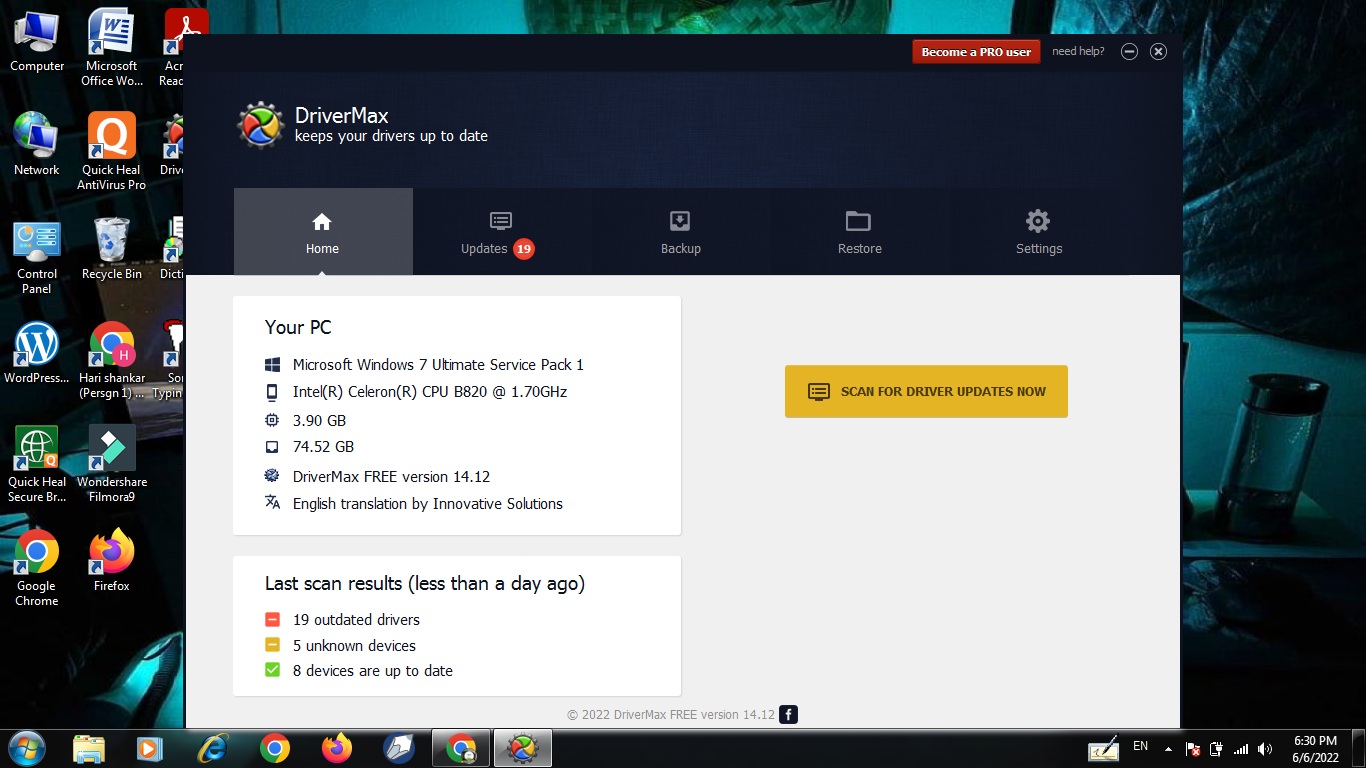The width and height of the screenshot is (1366, 768).
Task: Switch to the Backup tab
Action: (680, 232)
